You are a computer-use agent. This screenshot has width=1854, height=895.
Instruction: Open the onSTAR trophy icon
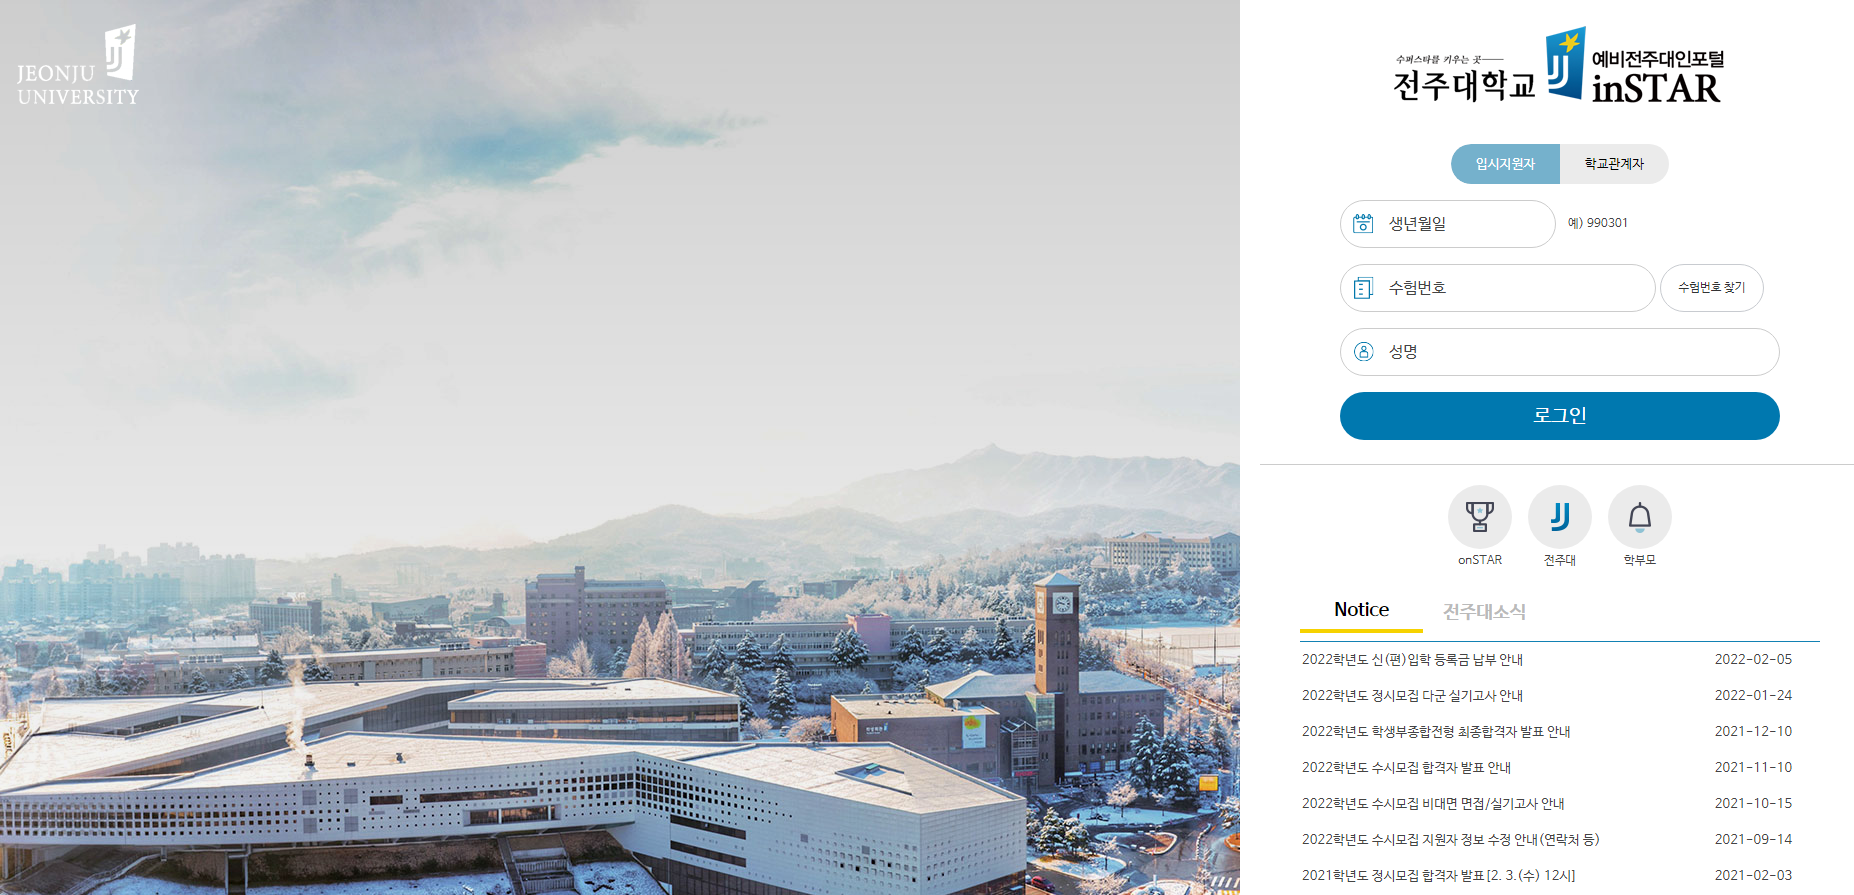[1480, 517]
